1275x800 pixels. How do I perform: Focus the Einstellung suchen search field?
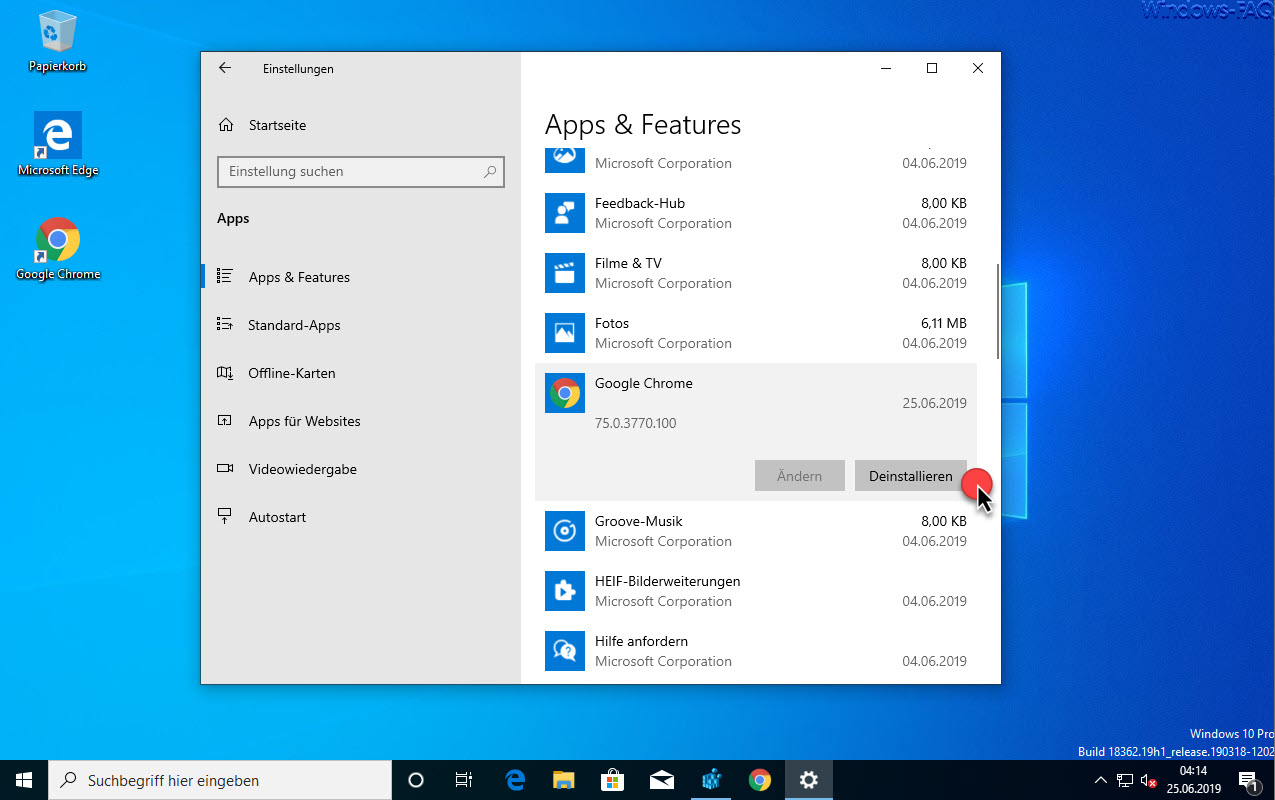click(x=361, y=171)
